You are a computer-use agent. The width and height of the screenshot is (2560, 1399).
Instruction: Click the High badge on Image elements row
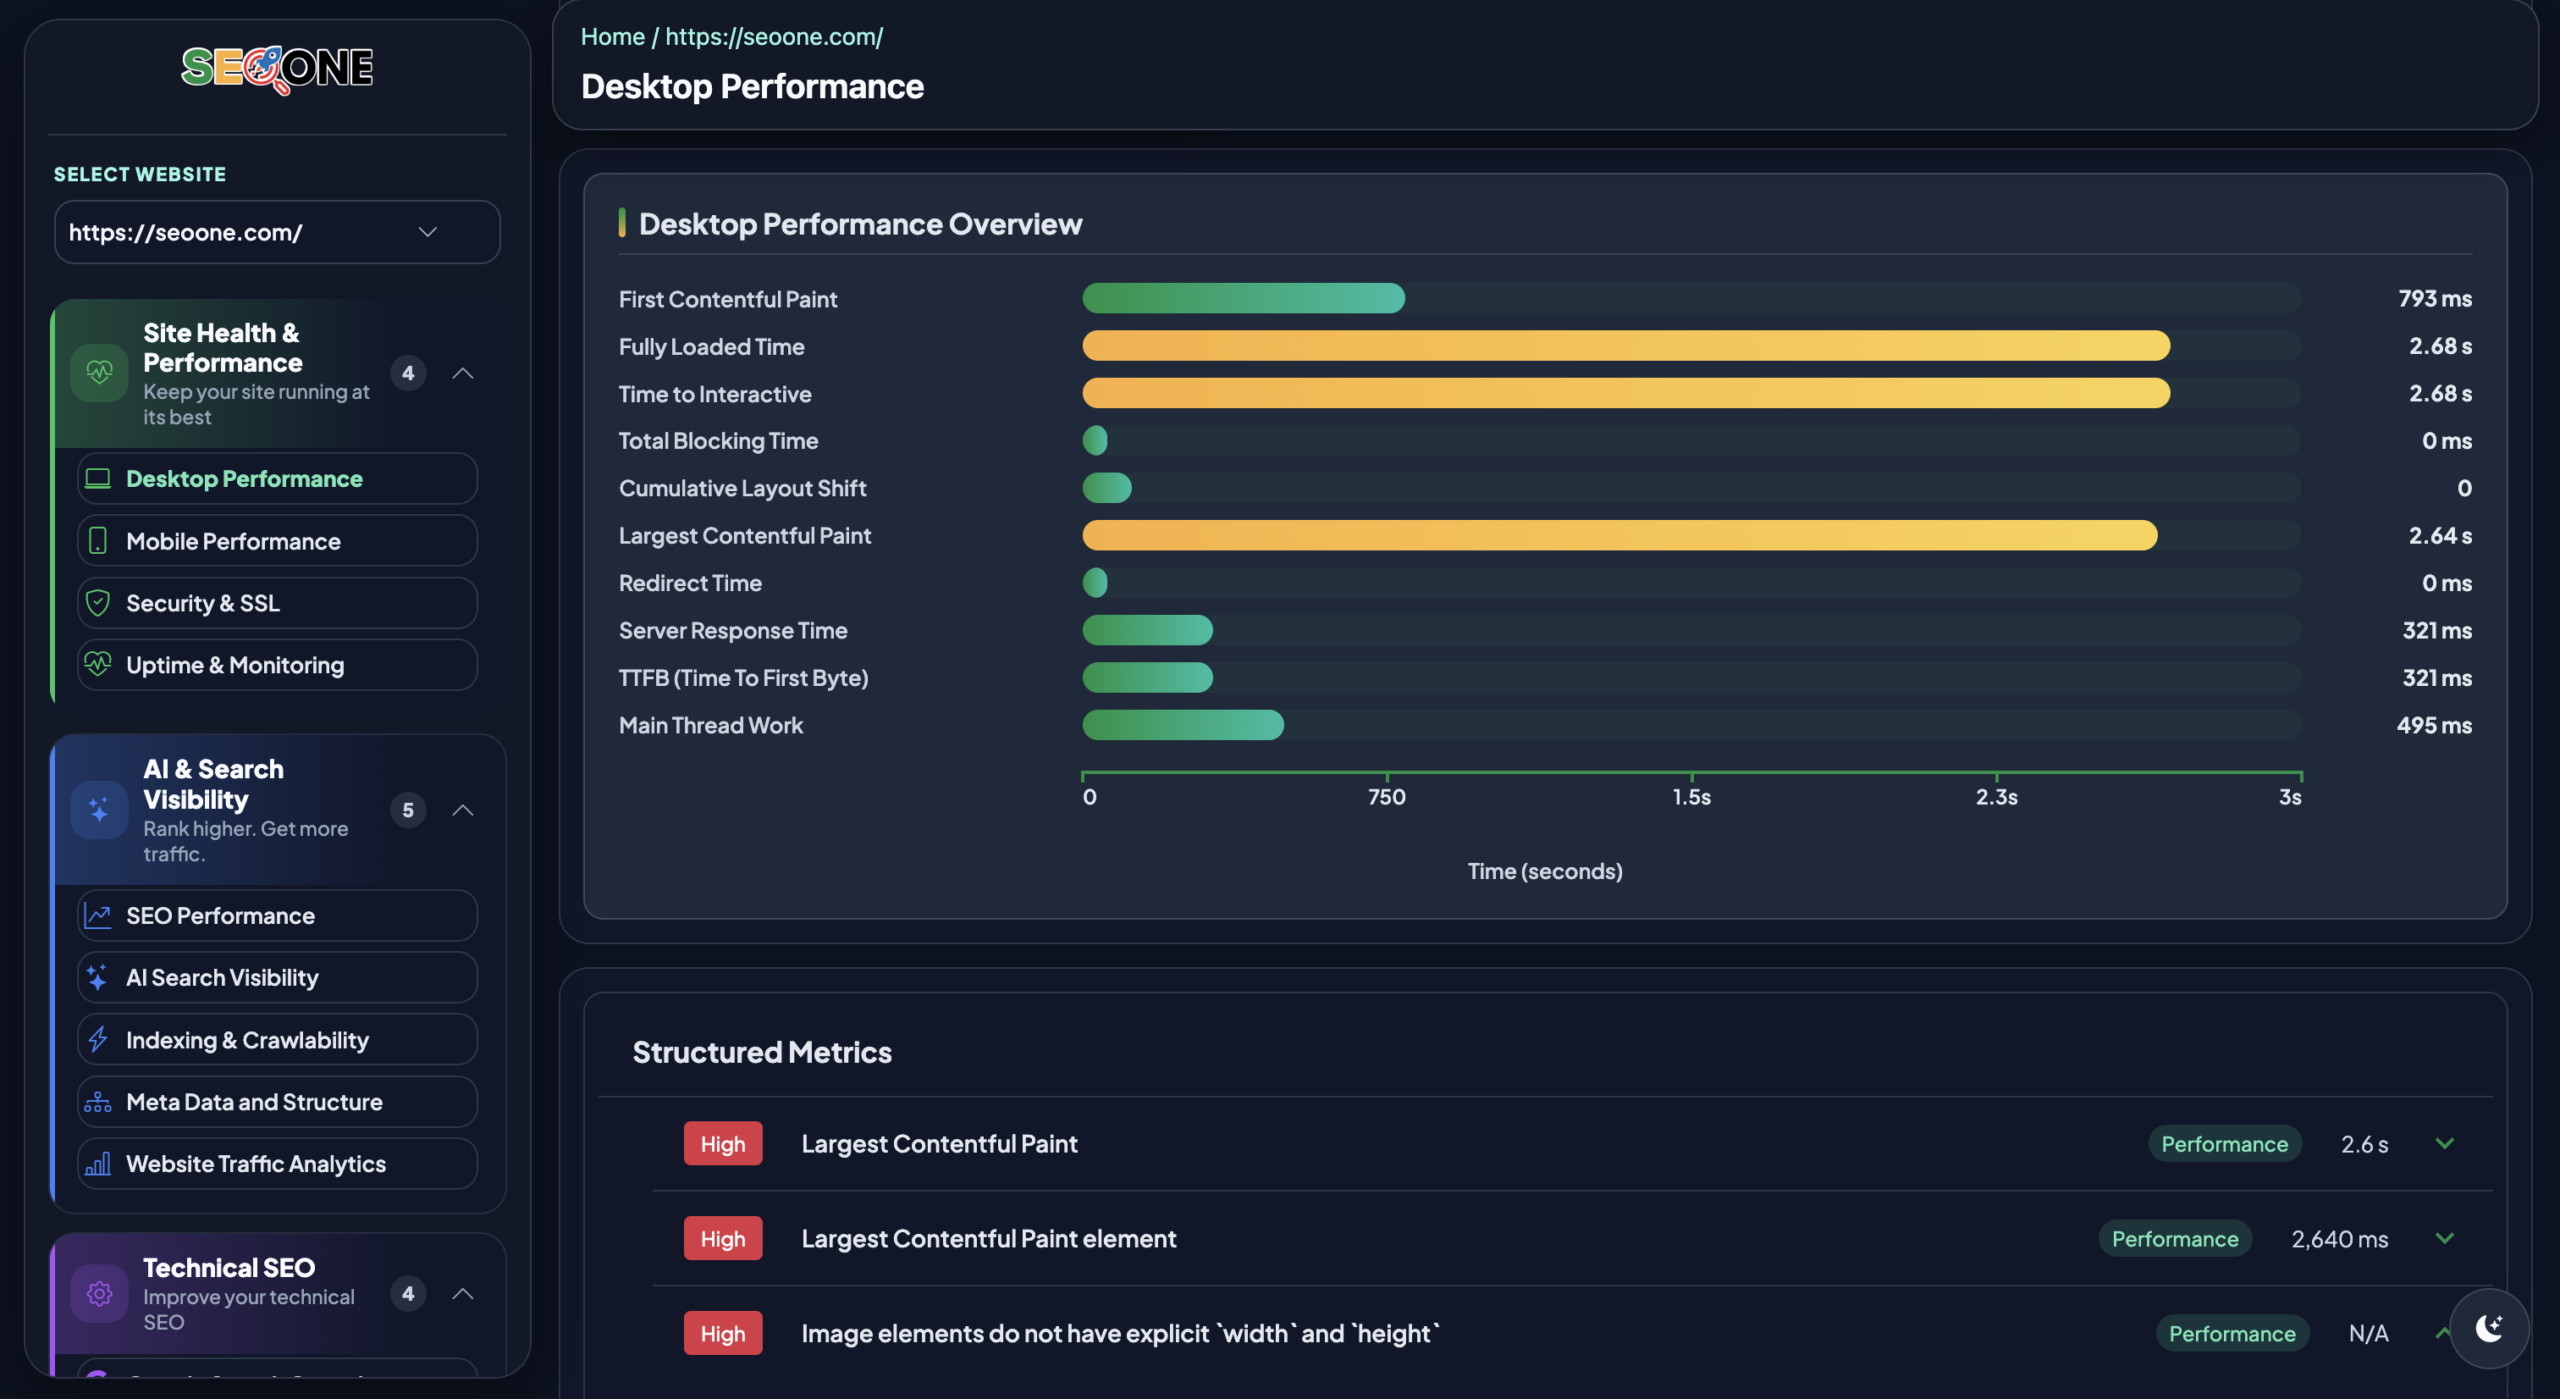pyautogui.click(x=723, y=1333)
